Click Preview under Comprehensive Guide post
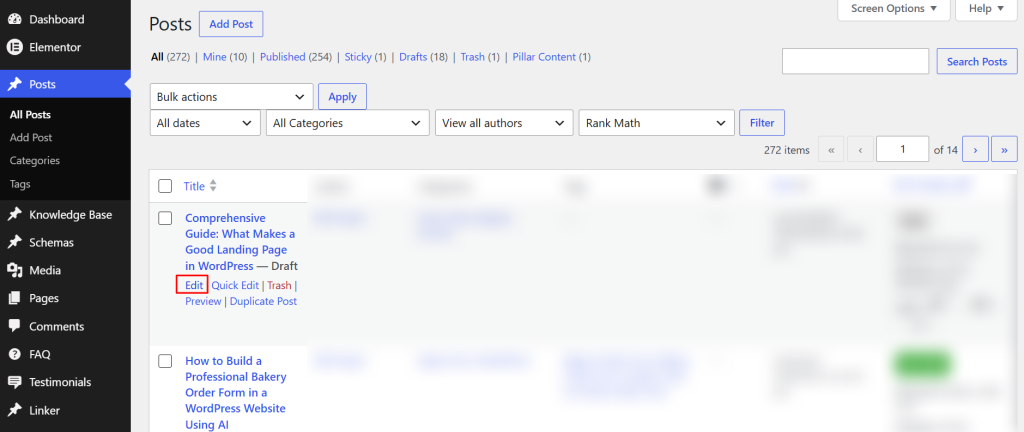The height and width of the screenshot is (432, 1024). [203, 301]
